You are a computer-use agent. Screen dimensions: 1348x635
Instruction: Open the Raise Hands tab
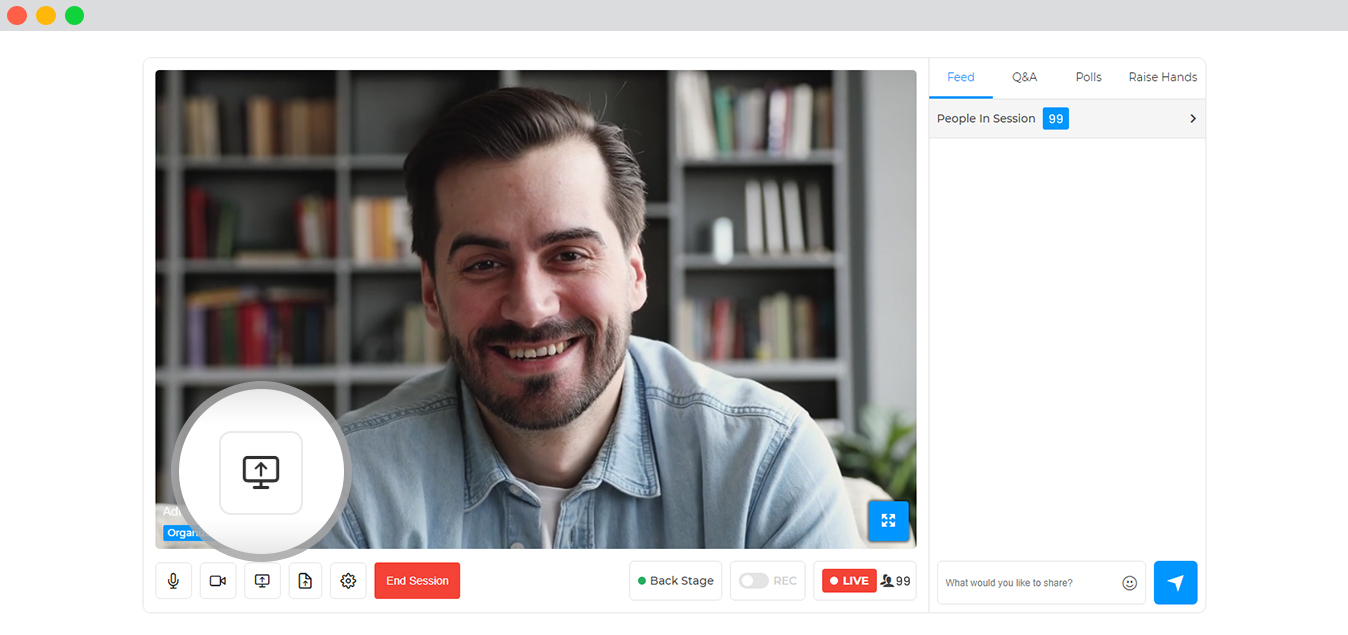click(1163, 77)
